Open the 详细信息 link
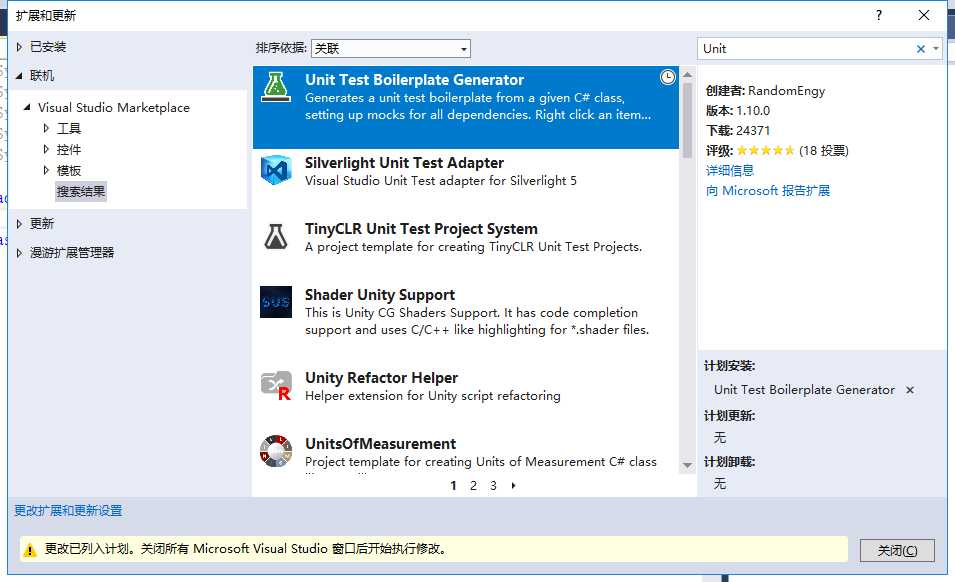Screen dimensions: 955x582 click(730, 170)
